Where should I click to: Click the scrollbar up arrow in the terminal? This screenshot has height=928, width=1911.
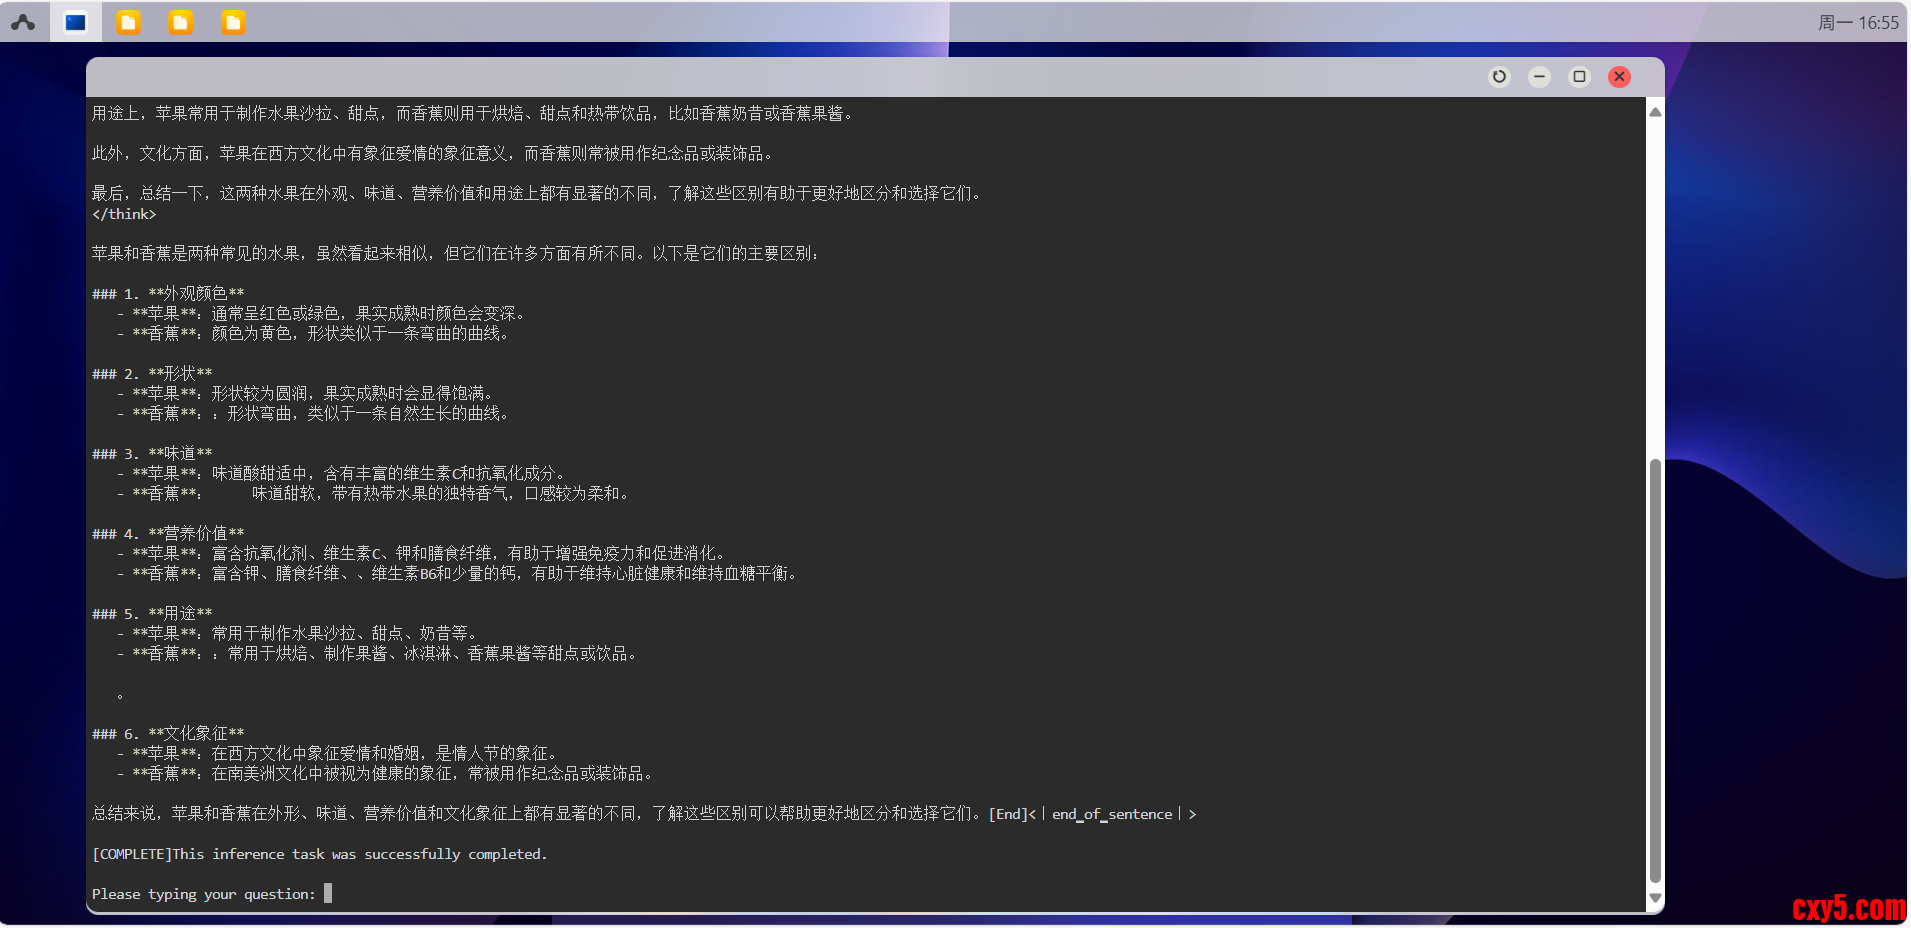tap(1655, 112)
